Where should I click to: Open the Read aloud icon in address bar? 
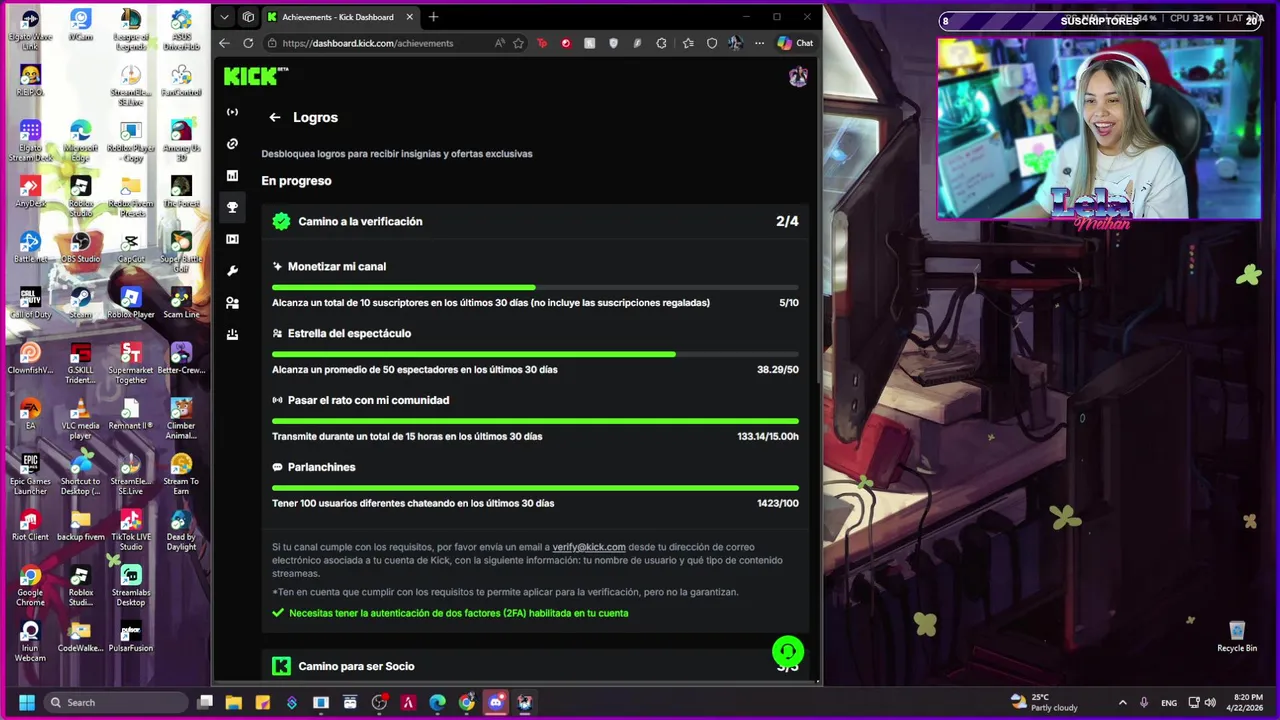(499, 43)
